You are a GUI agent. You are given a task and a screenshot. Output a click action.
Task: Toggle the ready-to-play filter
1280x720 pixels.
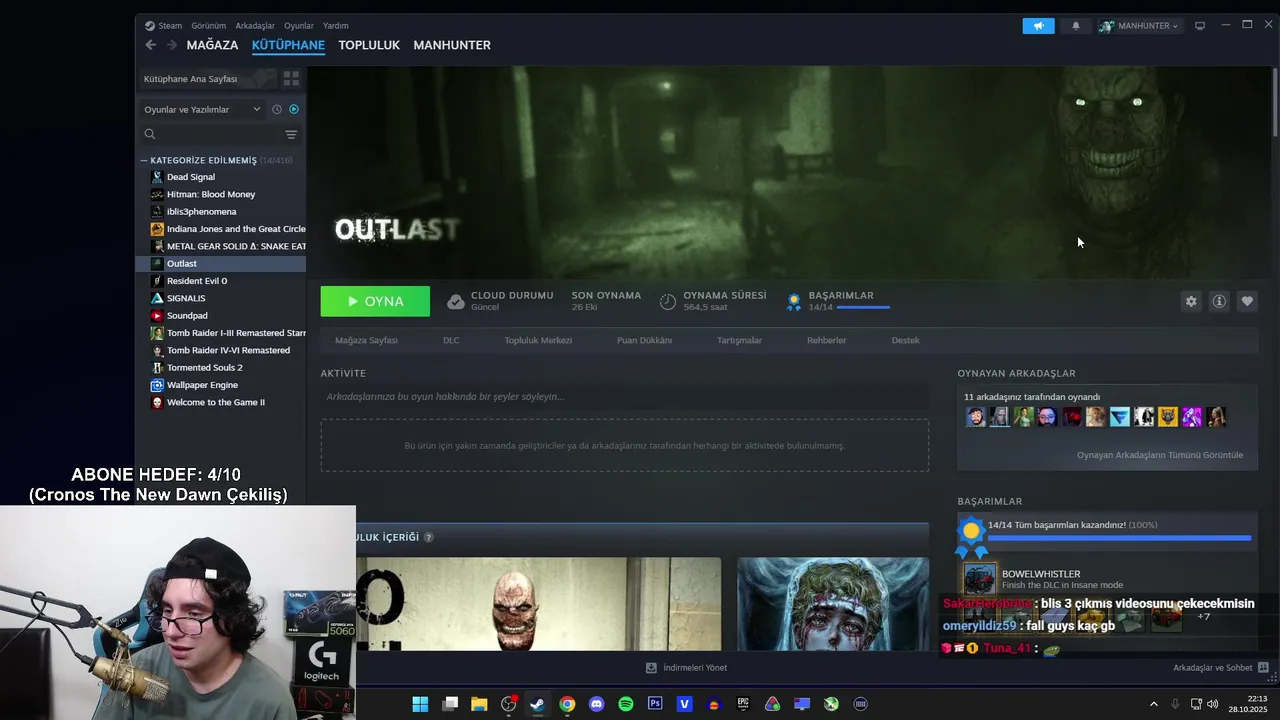(x=294, y=109)
